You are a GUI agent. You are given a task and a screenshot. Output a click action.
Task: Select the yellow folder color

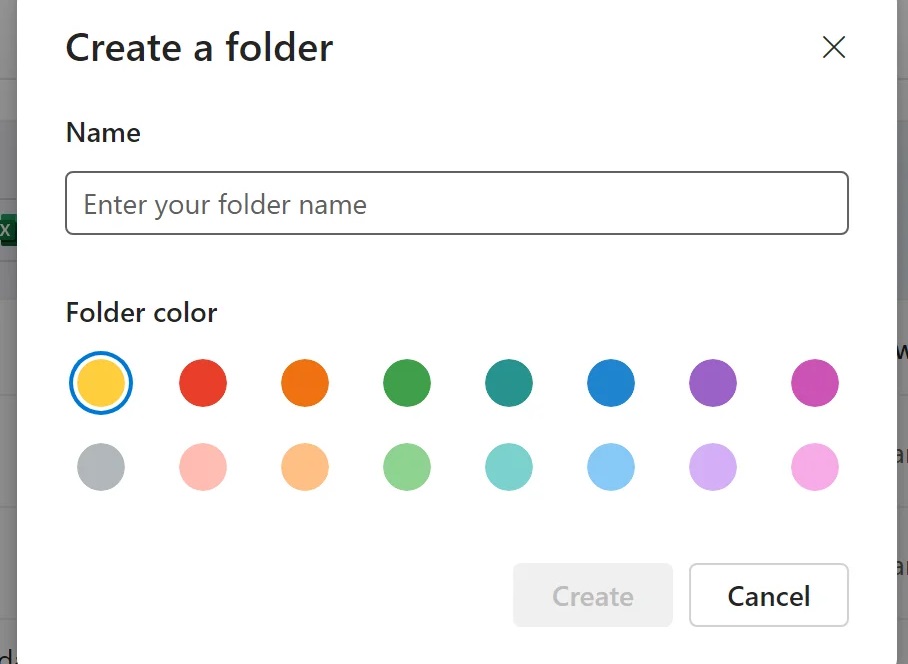100,383
